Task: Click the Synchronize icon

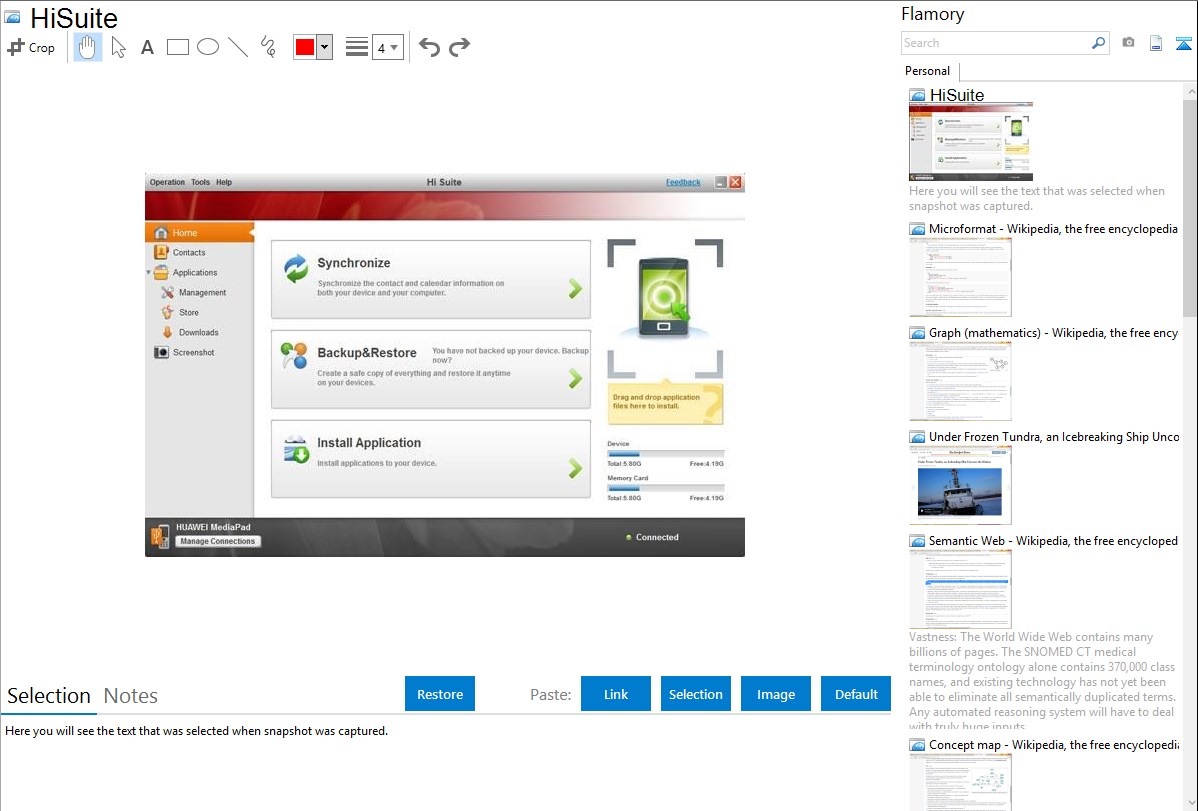Action: click(296, 268)
